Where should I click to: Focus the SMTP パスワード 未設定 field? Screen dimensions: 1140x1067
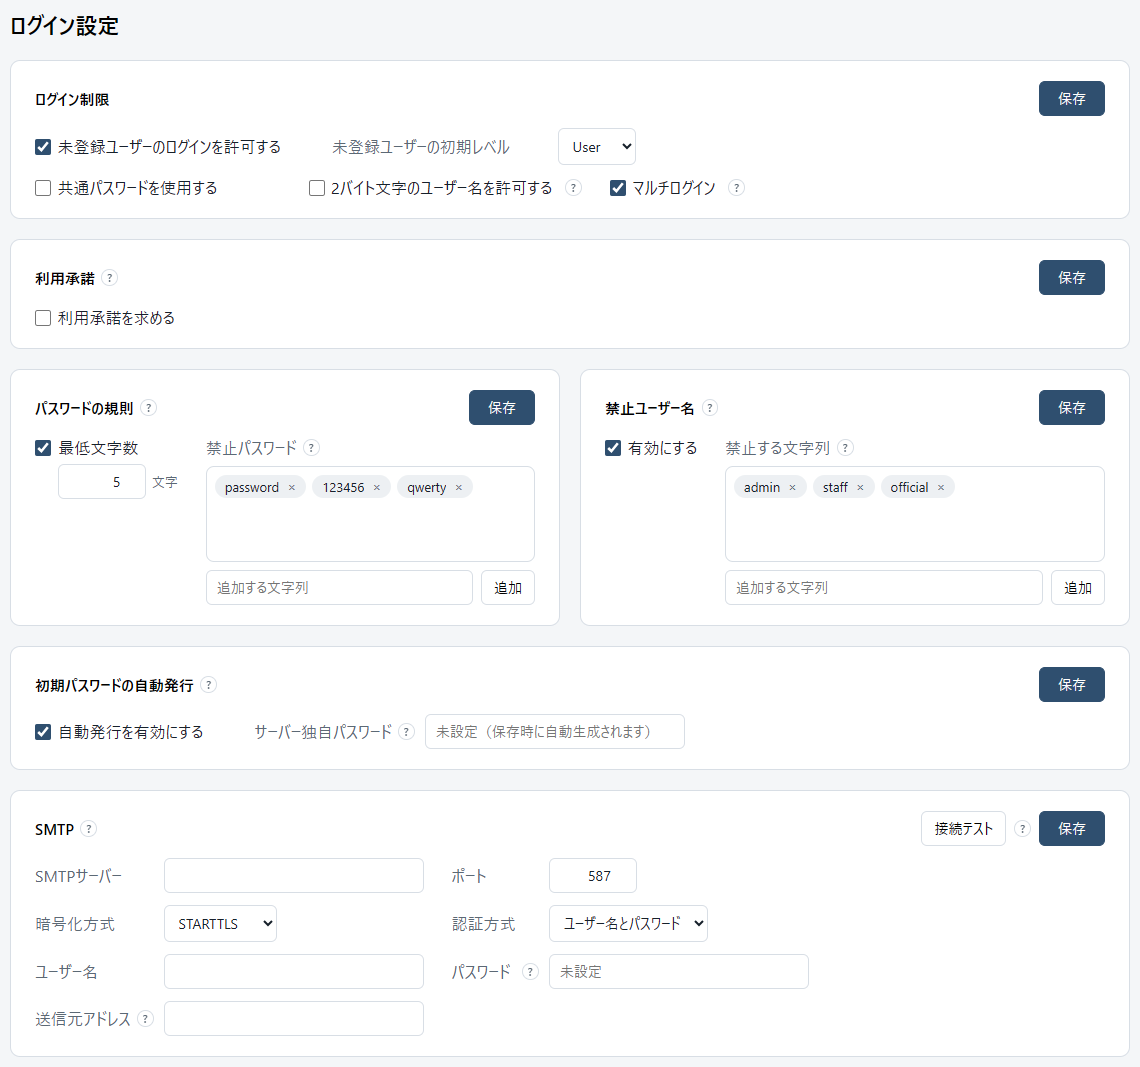[679, 972]
